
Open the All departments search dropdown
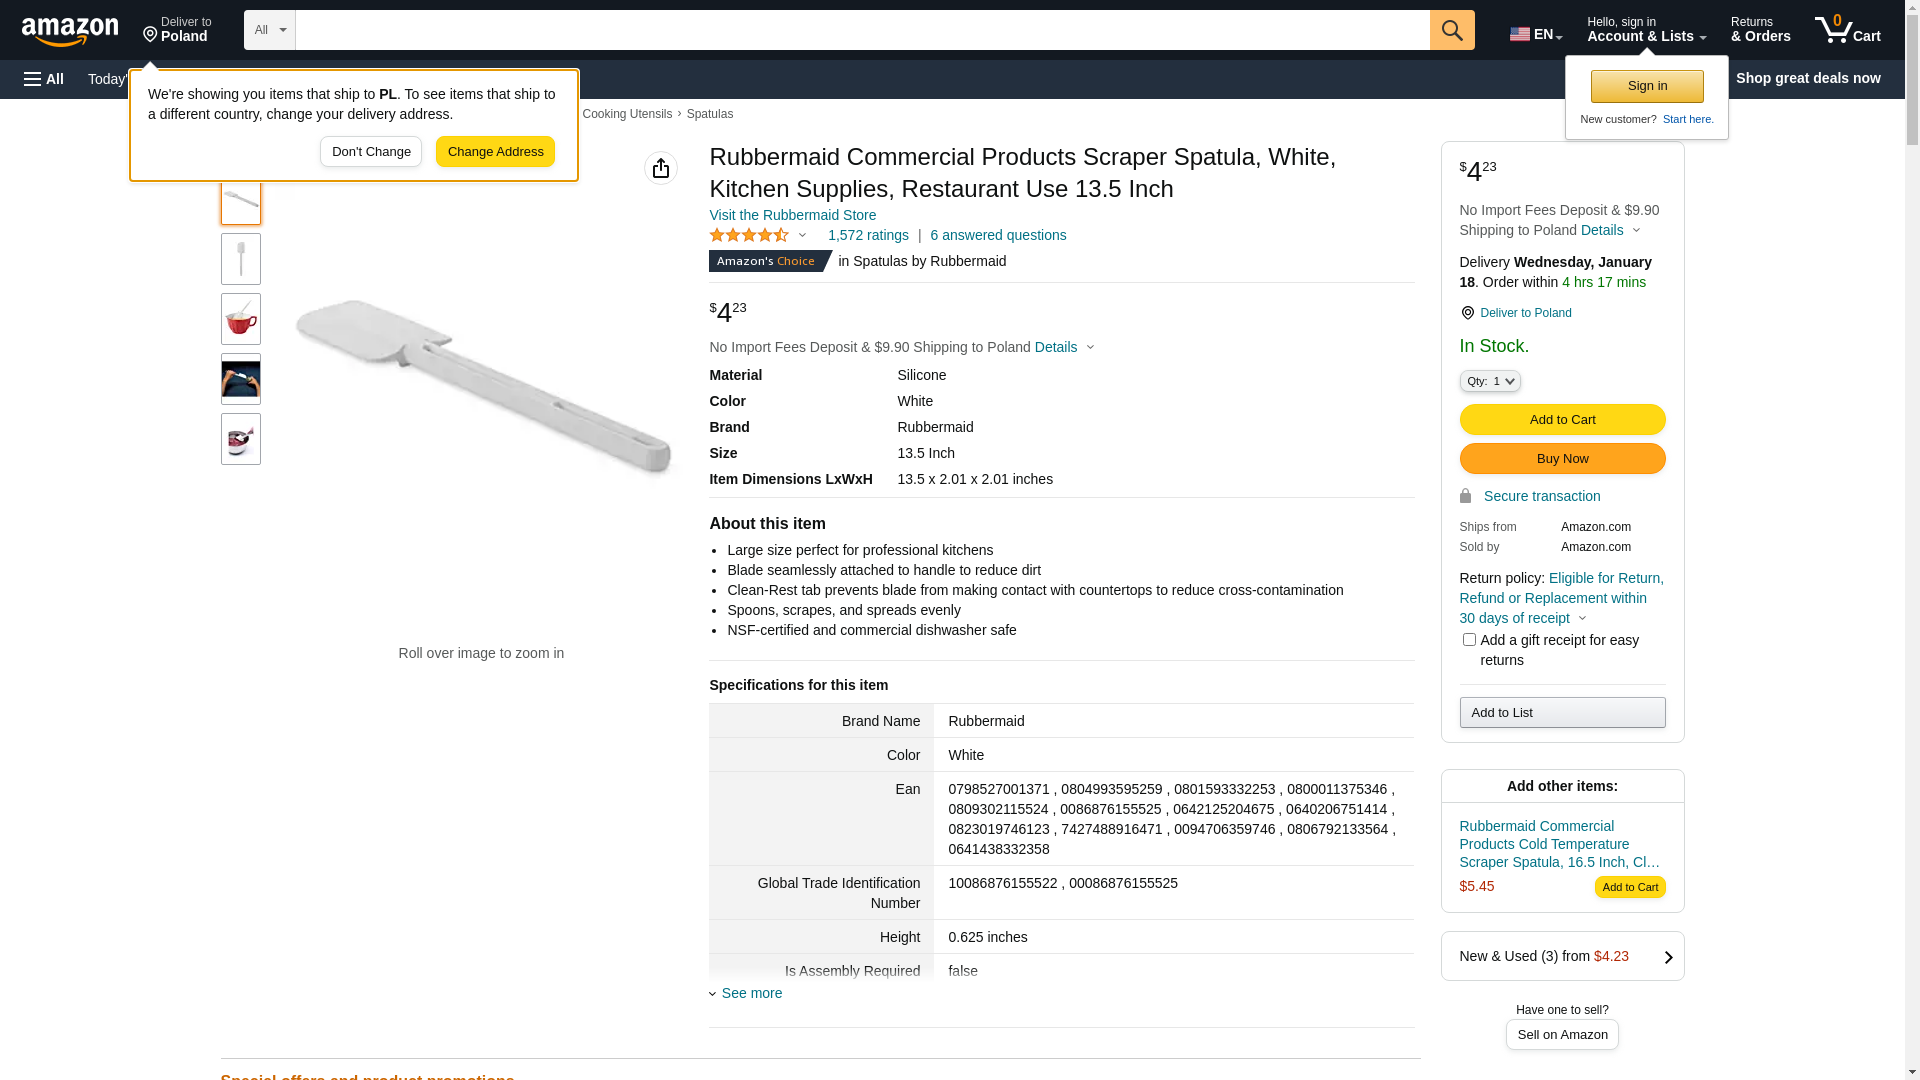pyautogui.click(x=269, y=30)
